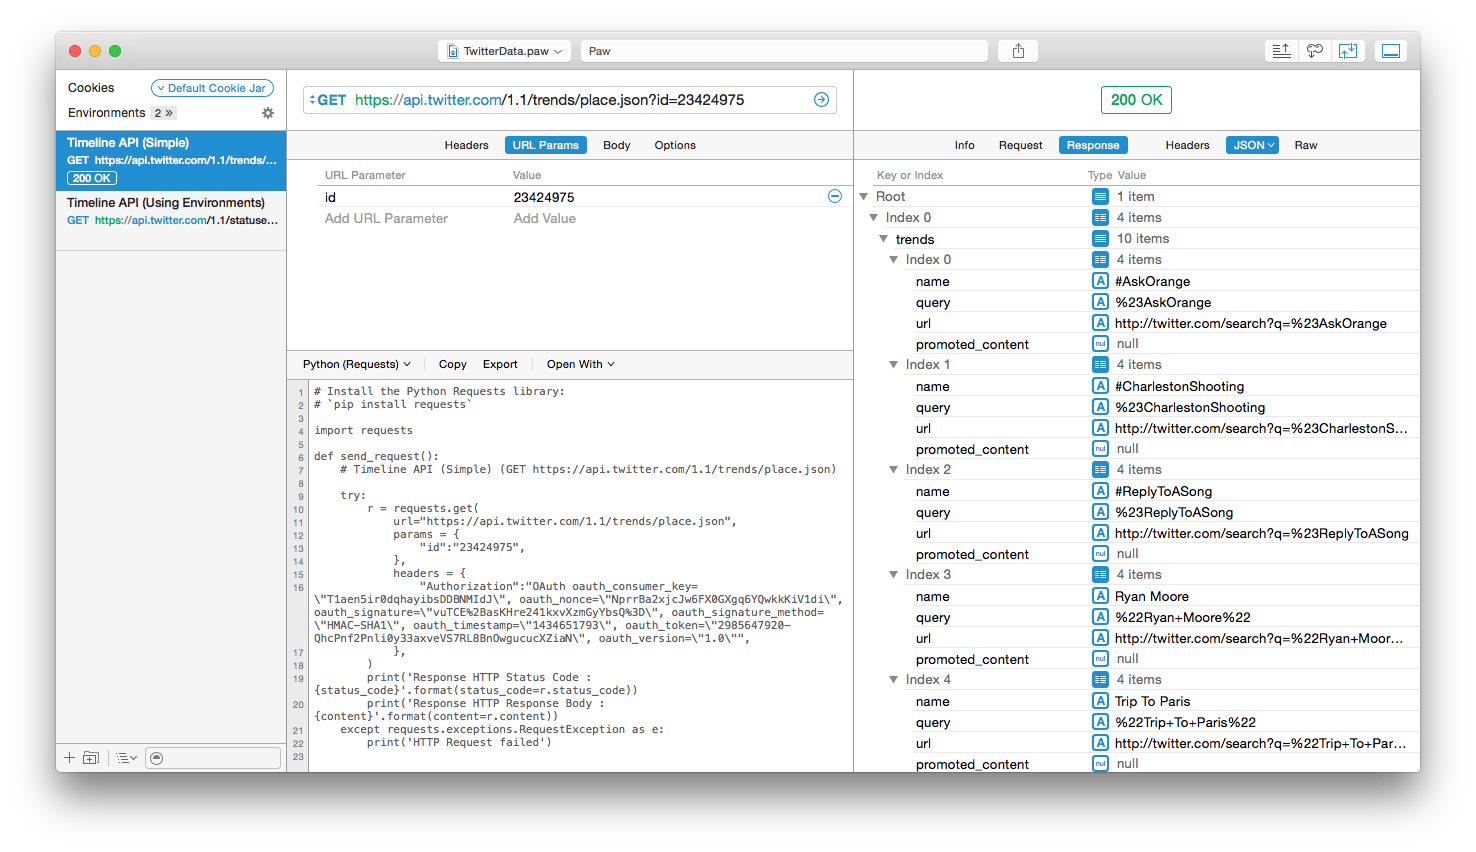Switch to the Raw response tab

click(1305, 145)
